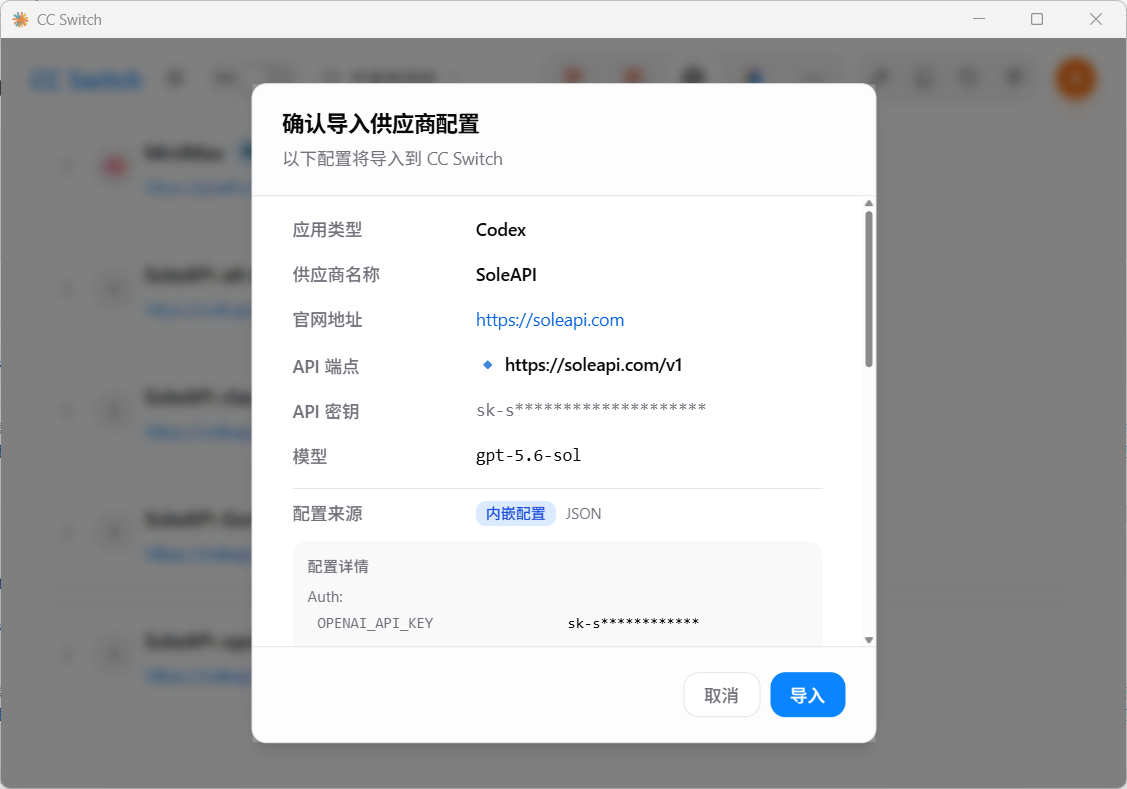This screenshot has width=1127, height=789.
Task: Click the scrollbar up arrow
Action: pyautogui.click(x=868, y=203)
